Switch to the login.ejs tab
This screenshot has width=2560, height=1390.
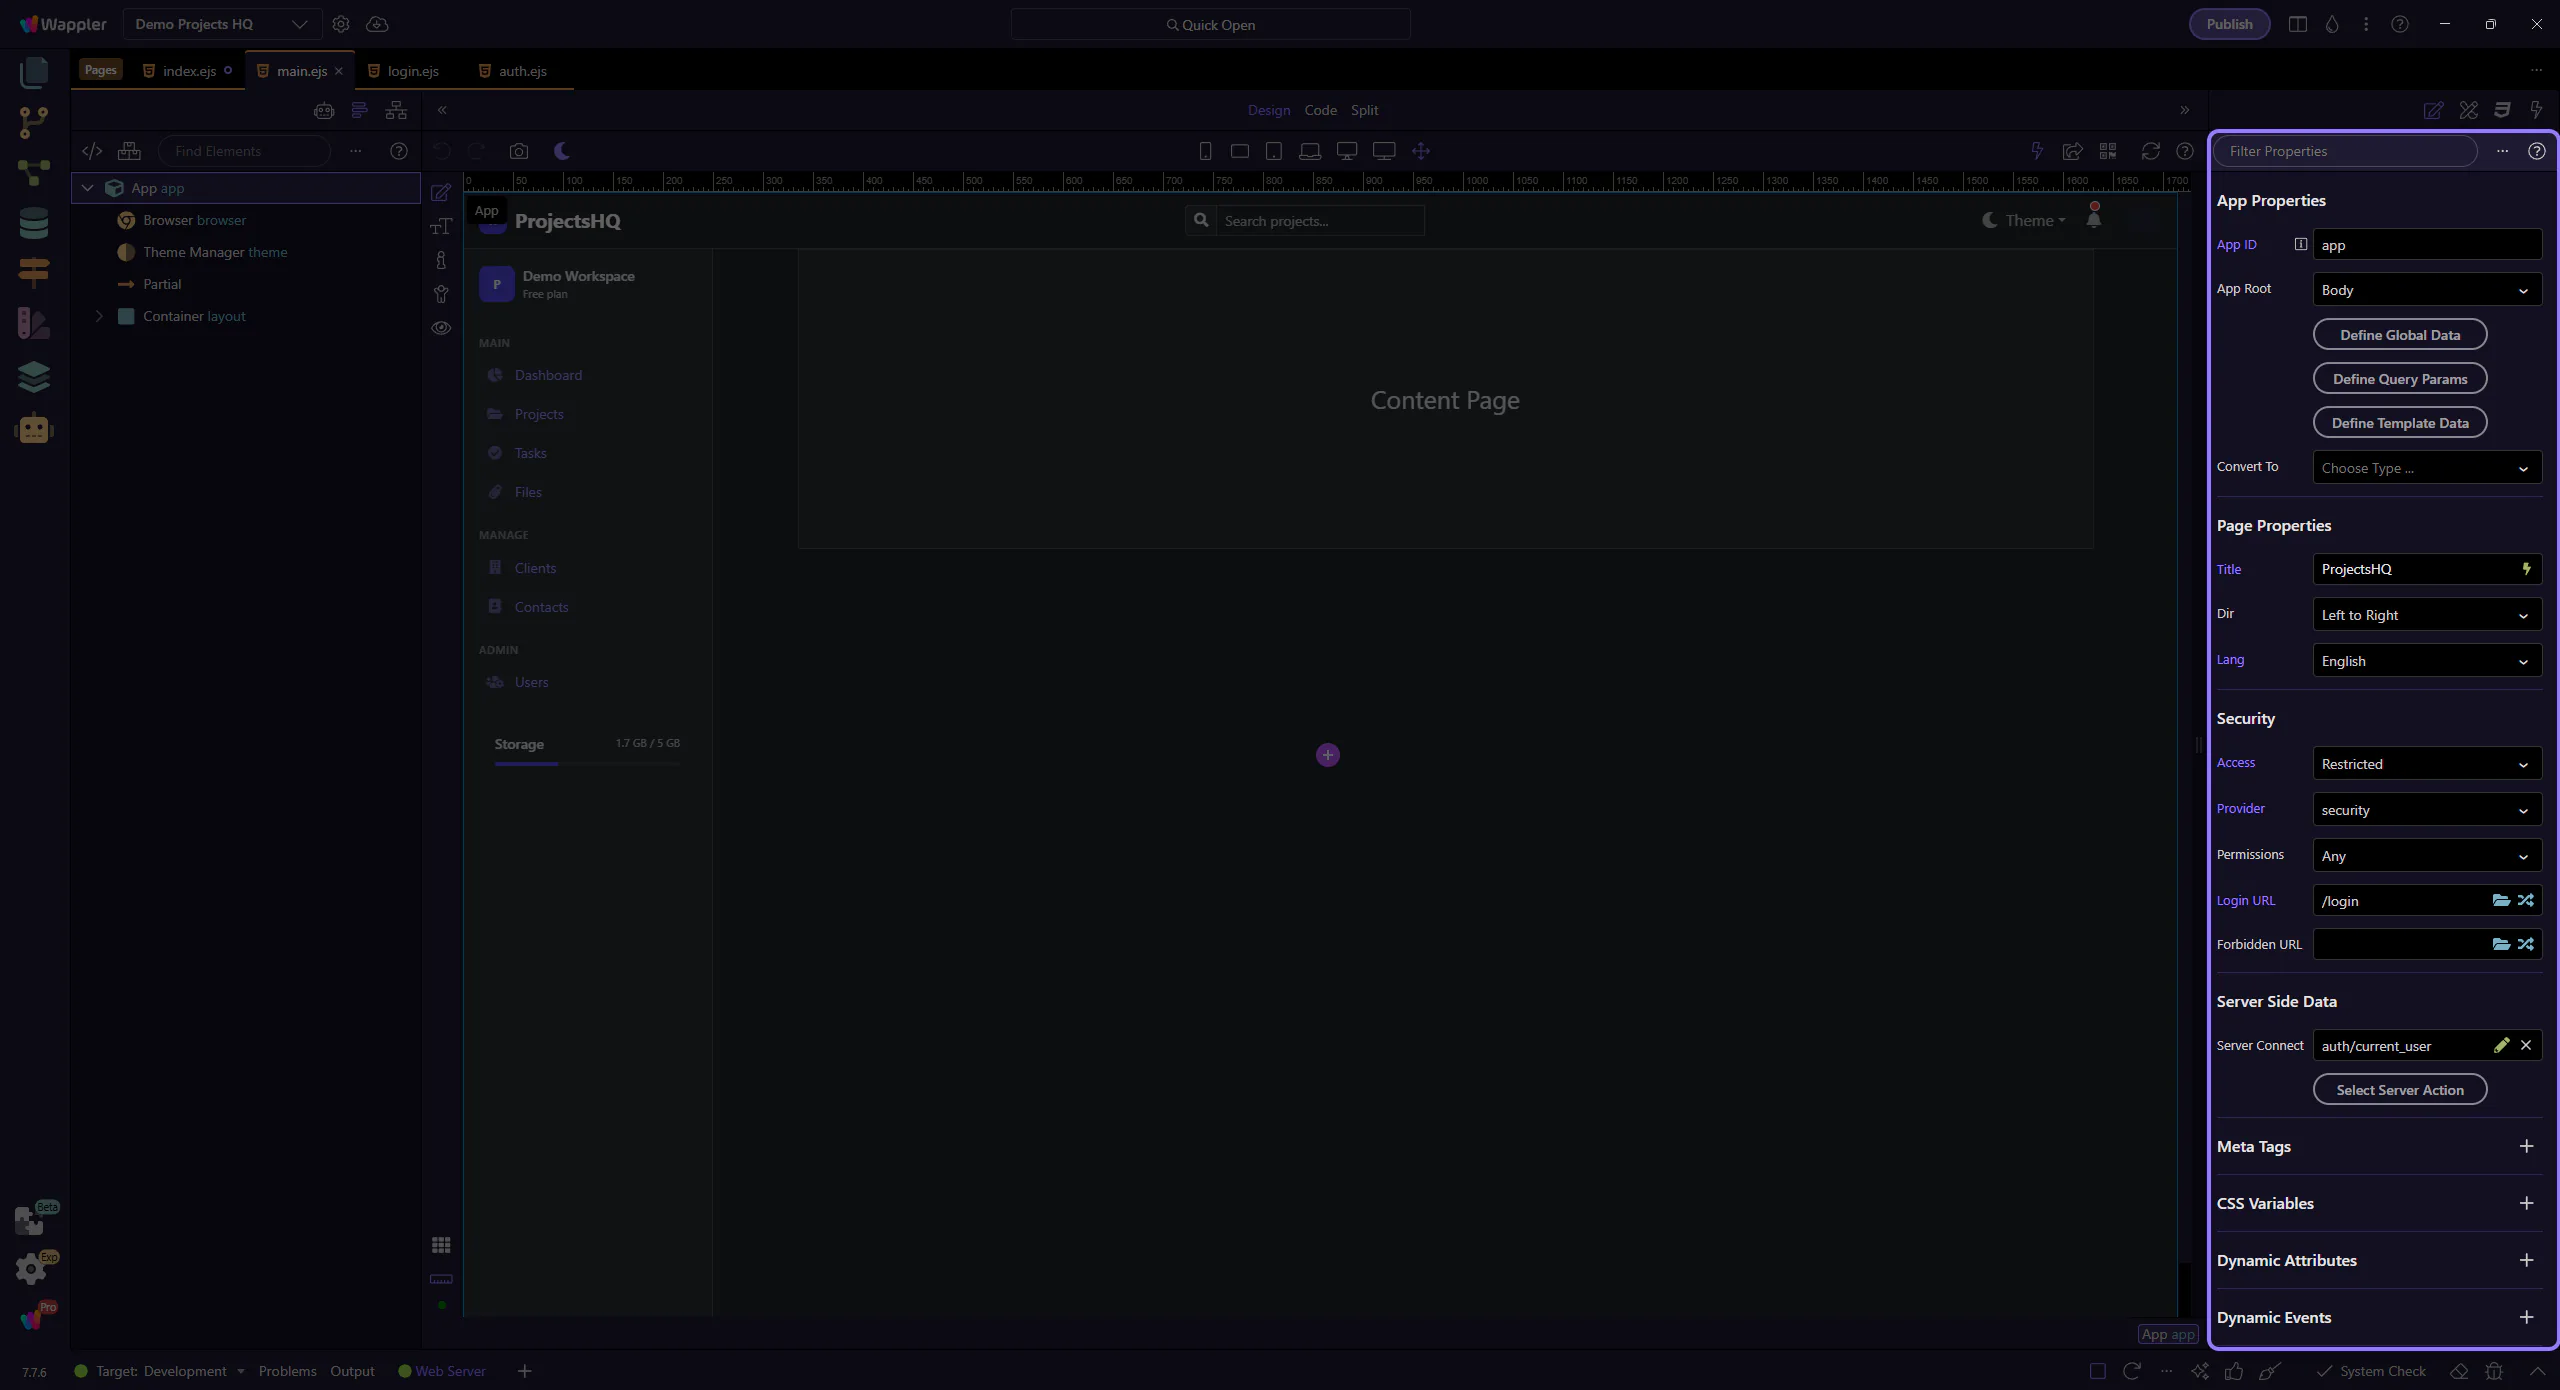point(413,71)
